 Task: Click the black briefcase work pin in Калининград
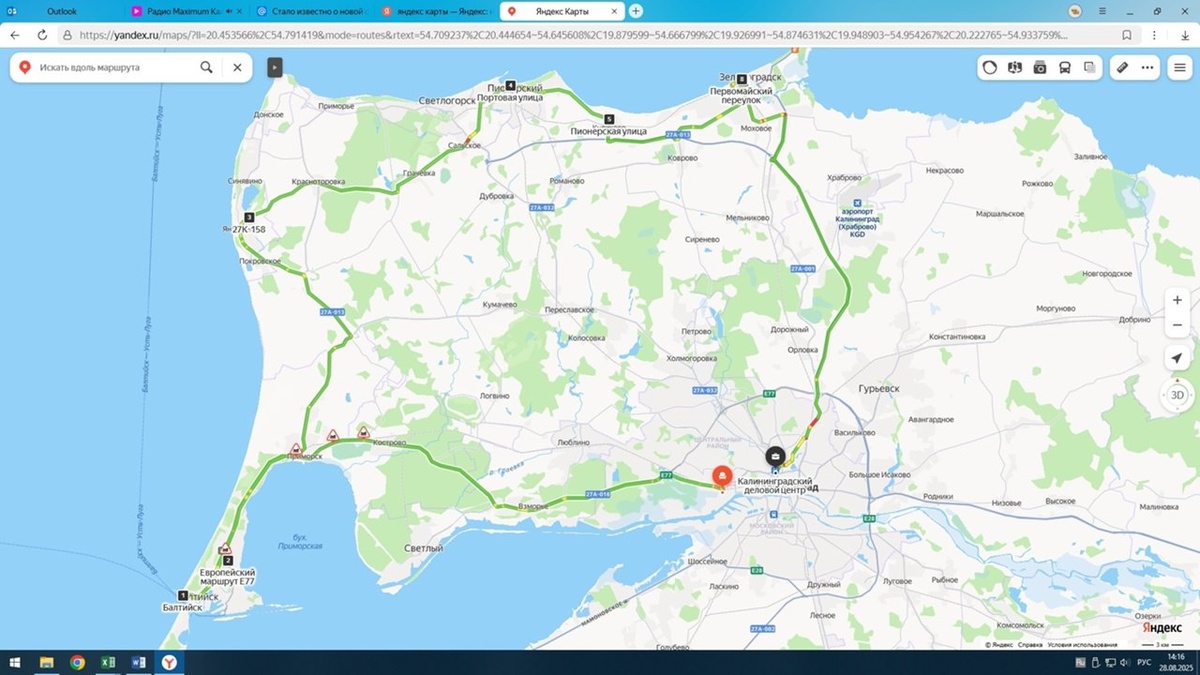pyautogui.click(x=775, y=457)
